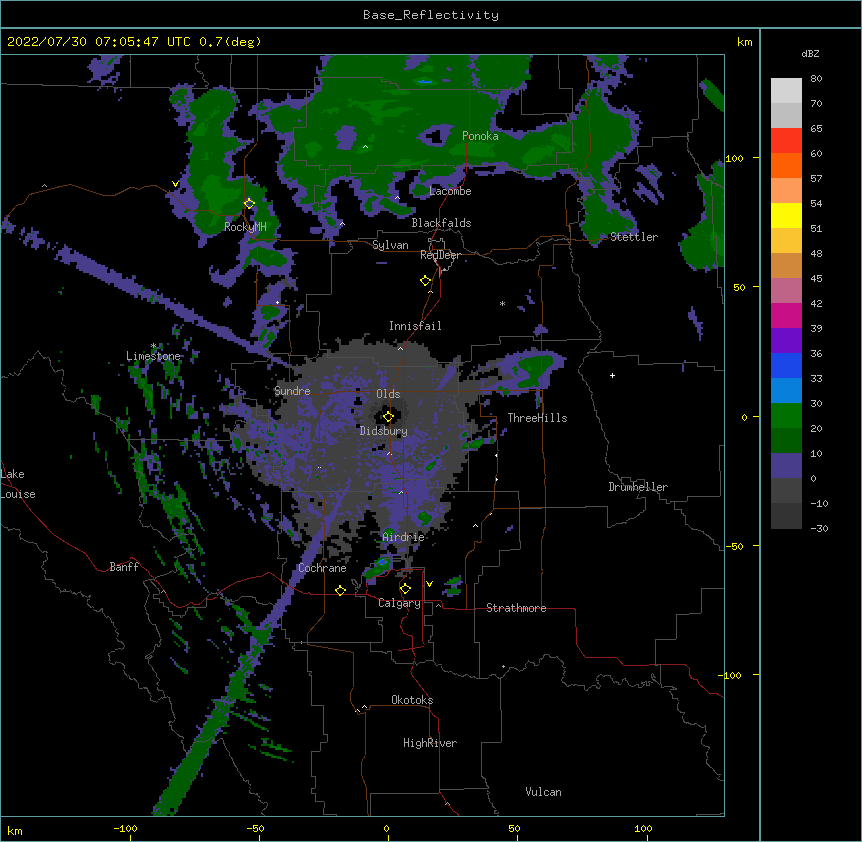Viewport: 862px width, 842px height.
Task: Click the green echo cell northwest of ThreeHills
Action: (x=533, y=368)
